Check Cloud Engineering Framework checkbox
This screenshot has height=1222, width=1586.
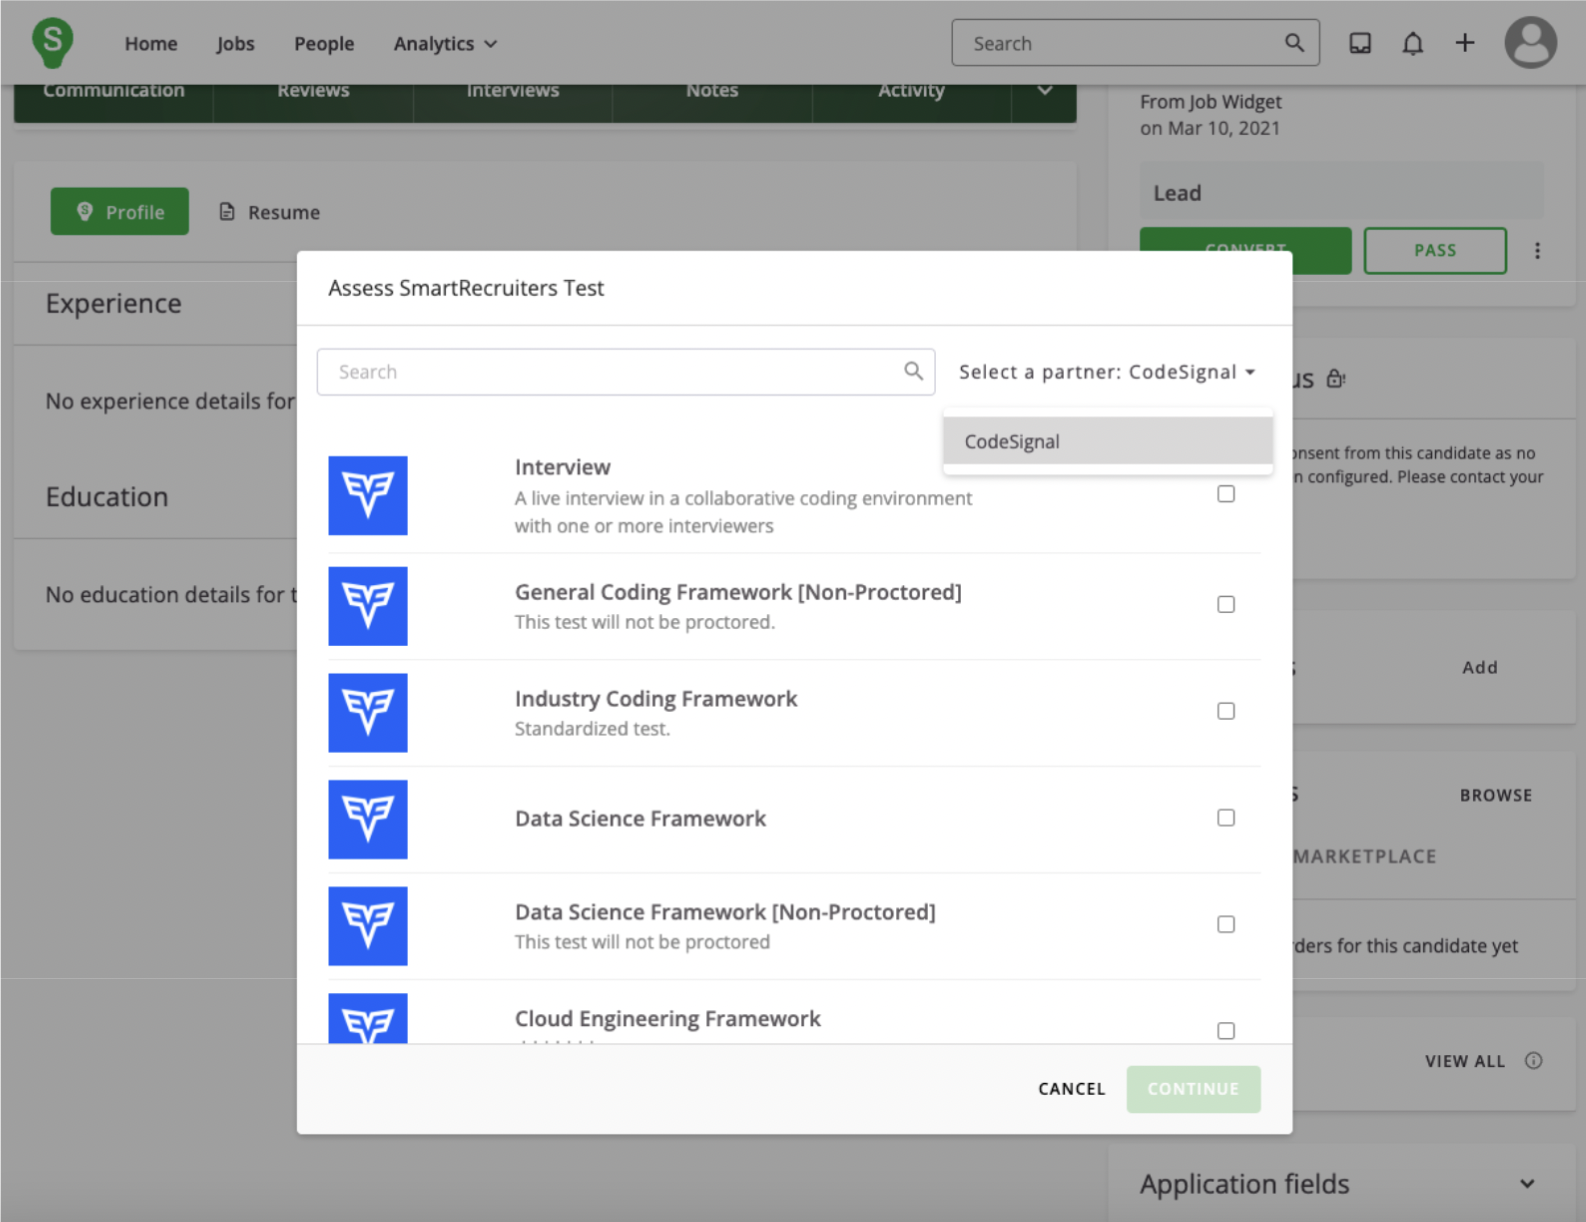tap(1226, 1031)
